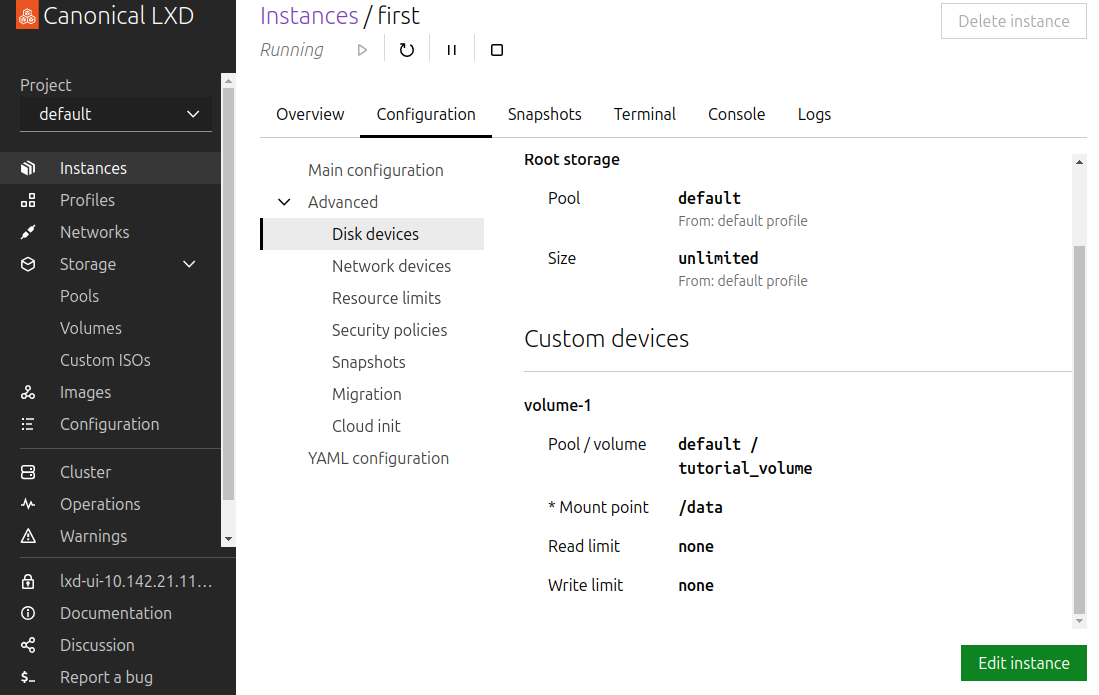Click the Operations pulse icon
The height and width of the screenshot is (695, 1099).
28,504
